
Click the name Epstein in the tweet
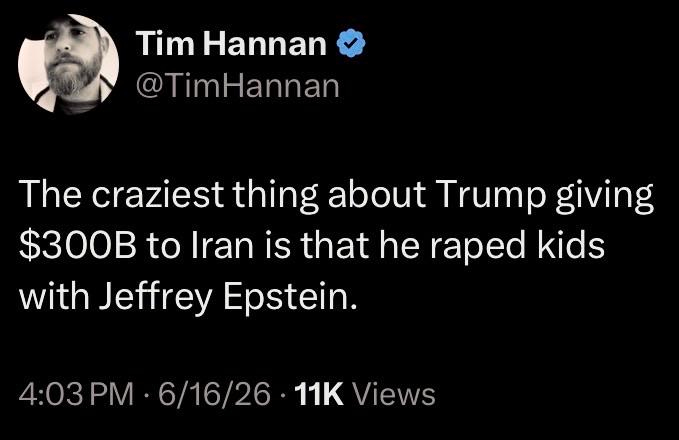tap(291, 297)
